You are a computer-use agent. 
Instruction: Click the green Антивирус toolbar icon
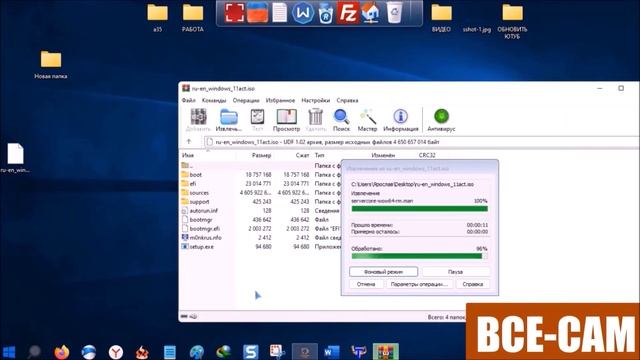coord(441,120)
